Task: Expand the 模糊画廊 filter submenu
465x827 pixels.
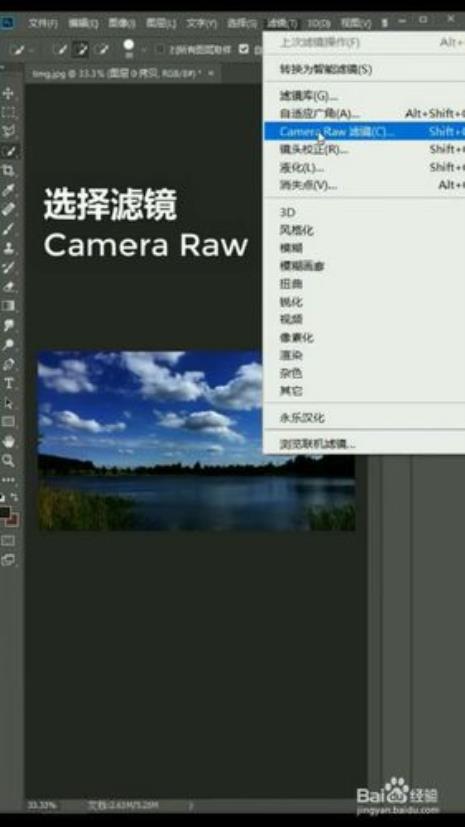Action: 364,266
